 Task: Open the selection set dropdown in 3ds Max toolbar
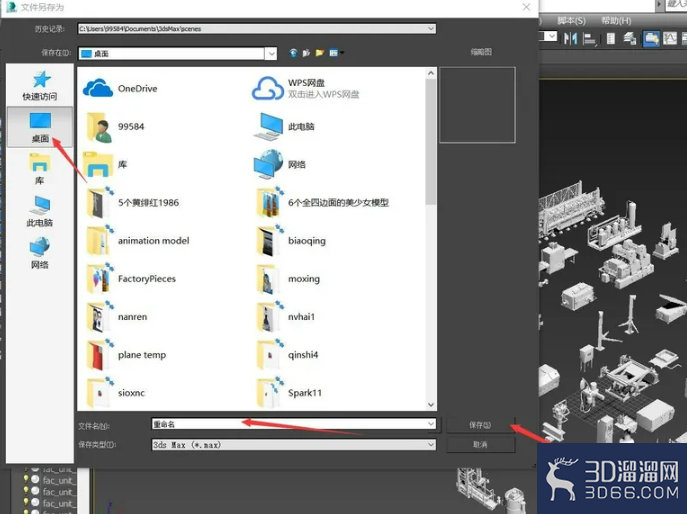(x=551, y=36)
